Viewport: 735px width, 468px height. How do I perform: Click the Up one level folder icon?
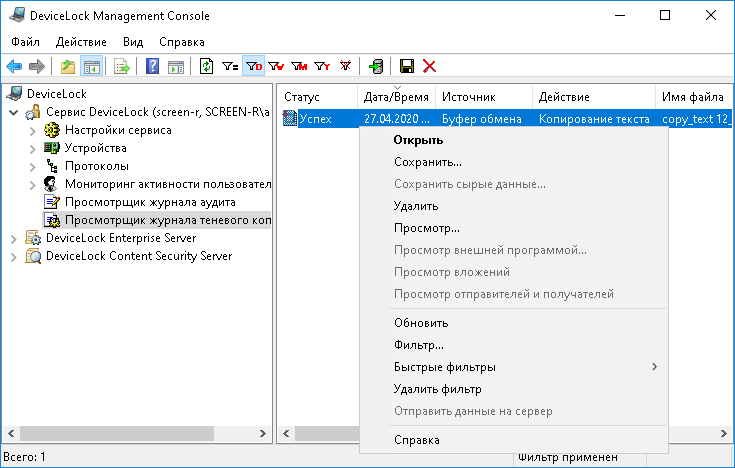tap(68, 66)
